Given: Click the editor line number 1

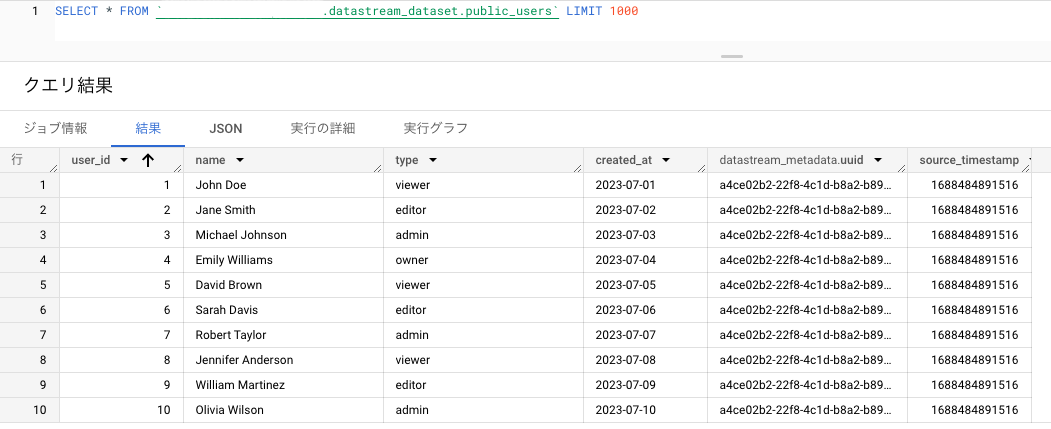Looking at the screenshot, I should point(35,11).
